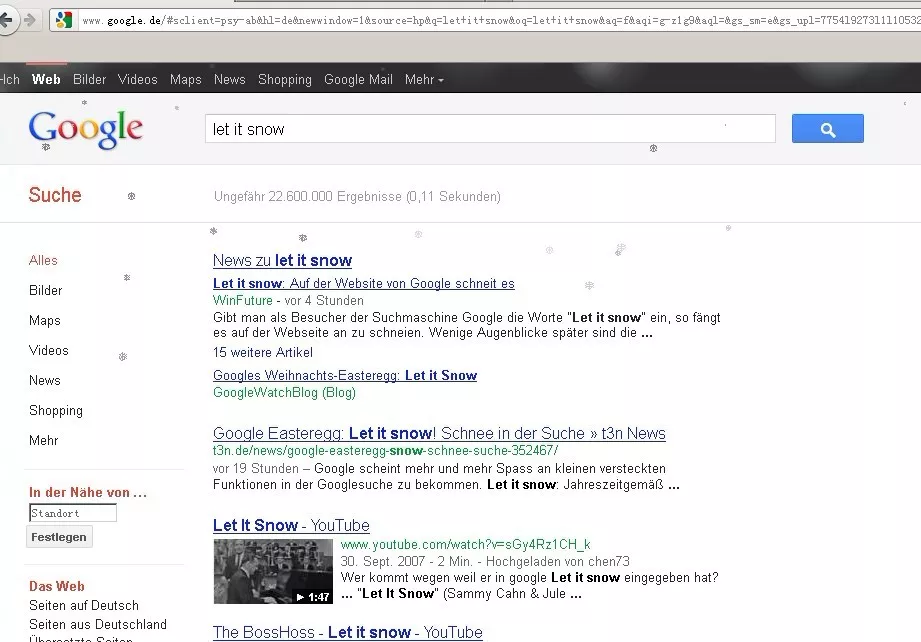The width and height of the screenshot is (921, 642).
Task: Open Google Mail in top bar
Action: tap(358, 79)
